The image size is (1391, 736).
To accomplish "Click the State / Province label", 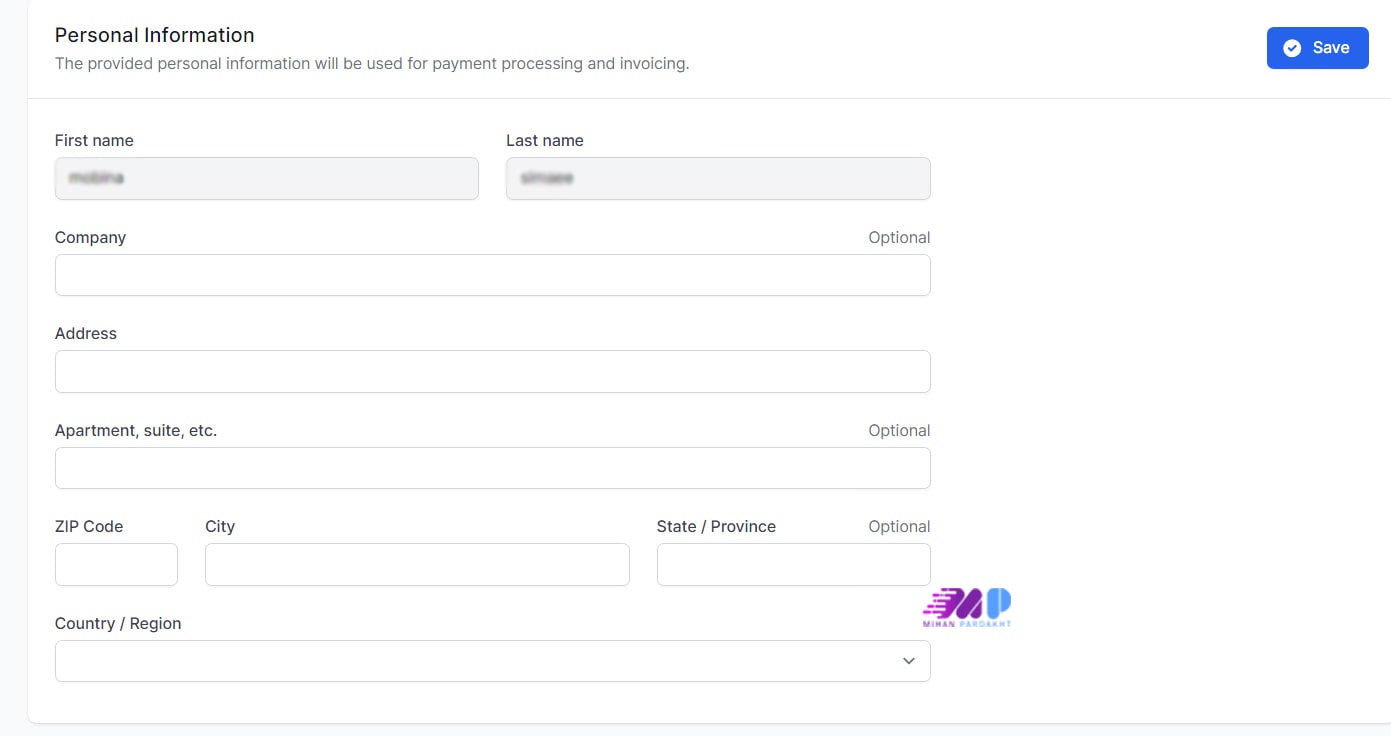I will coord(716,526).
